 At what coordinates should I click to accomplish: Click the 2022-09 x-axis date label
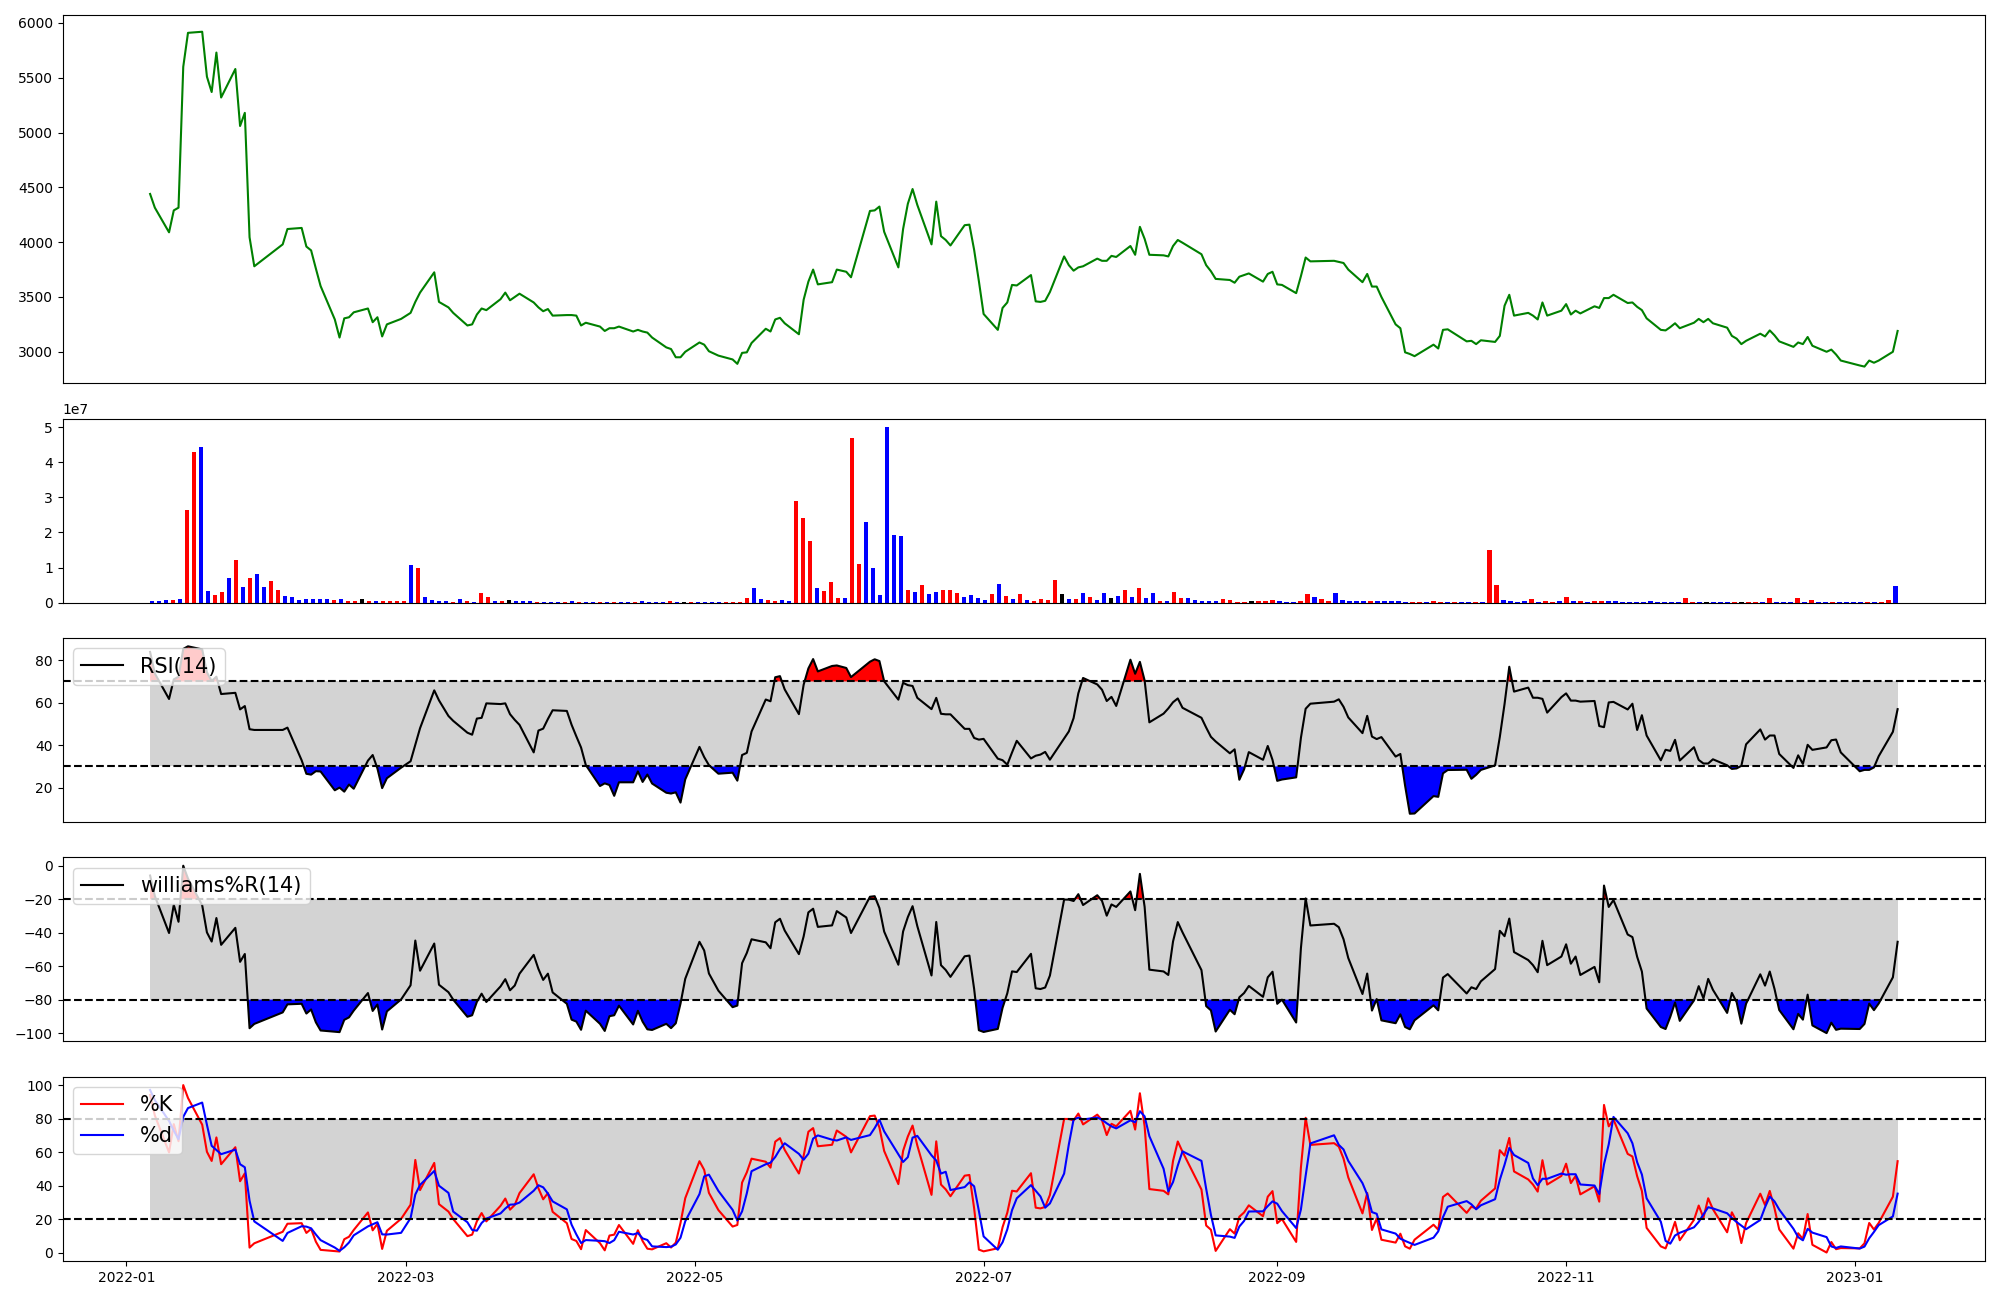click(1277, 1277)
